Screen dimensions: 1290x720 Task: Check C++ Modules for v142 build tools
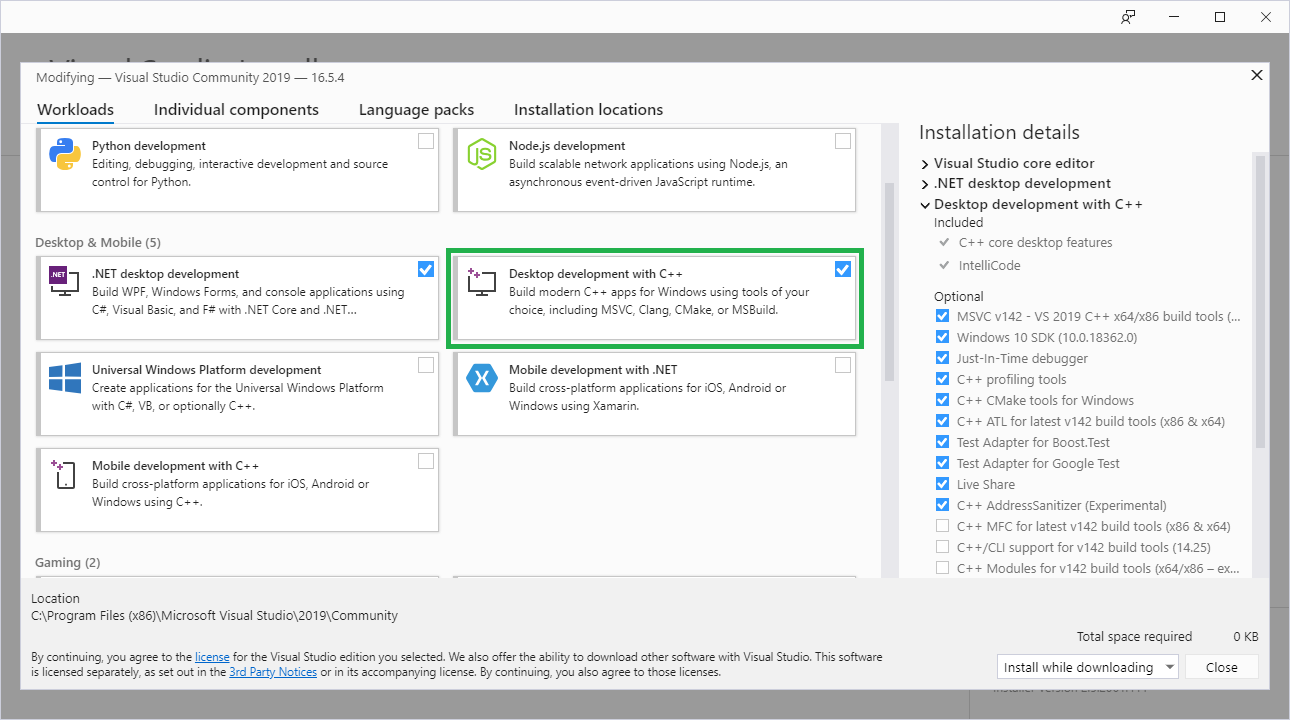pos(942,568)
